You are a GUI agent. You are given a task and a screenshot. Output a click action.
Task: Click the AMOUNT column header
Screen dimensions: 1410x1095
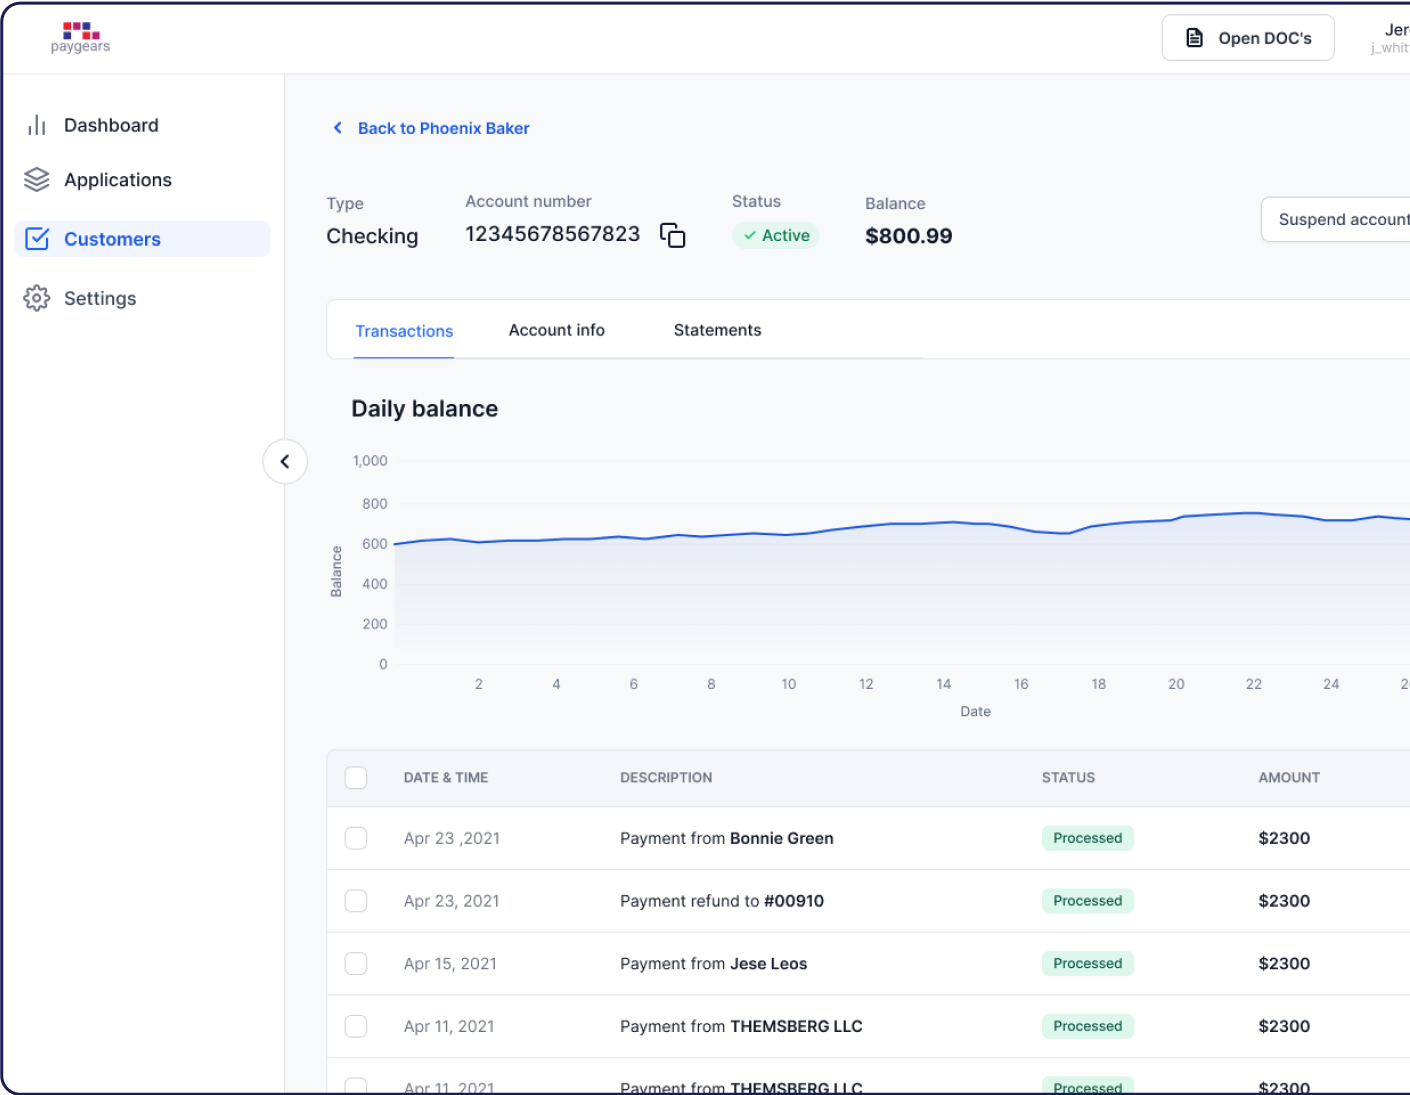coord(1288,778)
